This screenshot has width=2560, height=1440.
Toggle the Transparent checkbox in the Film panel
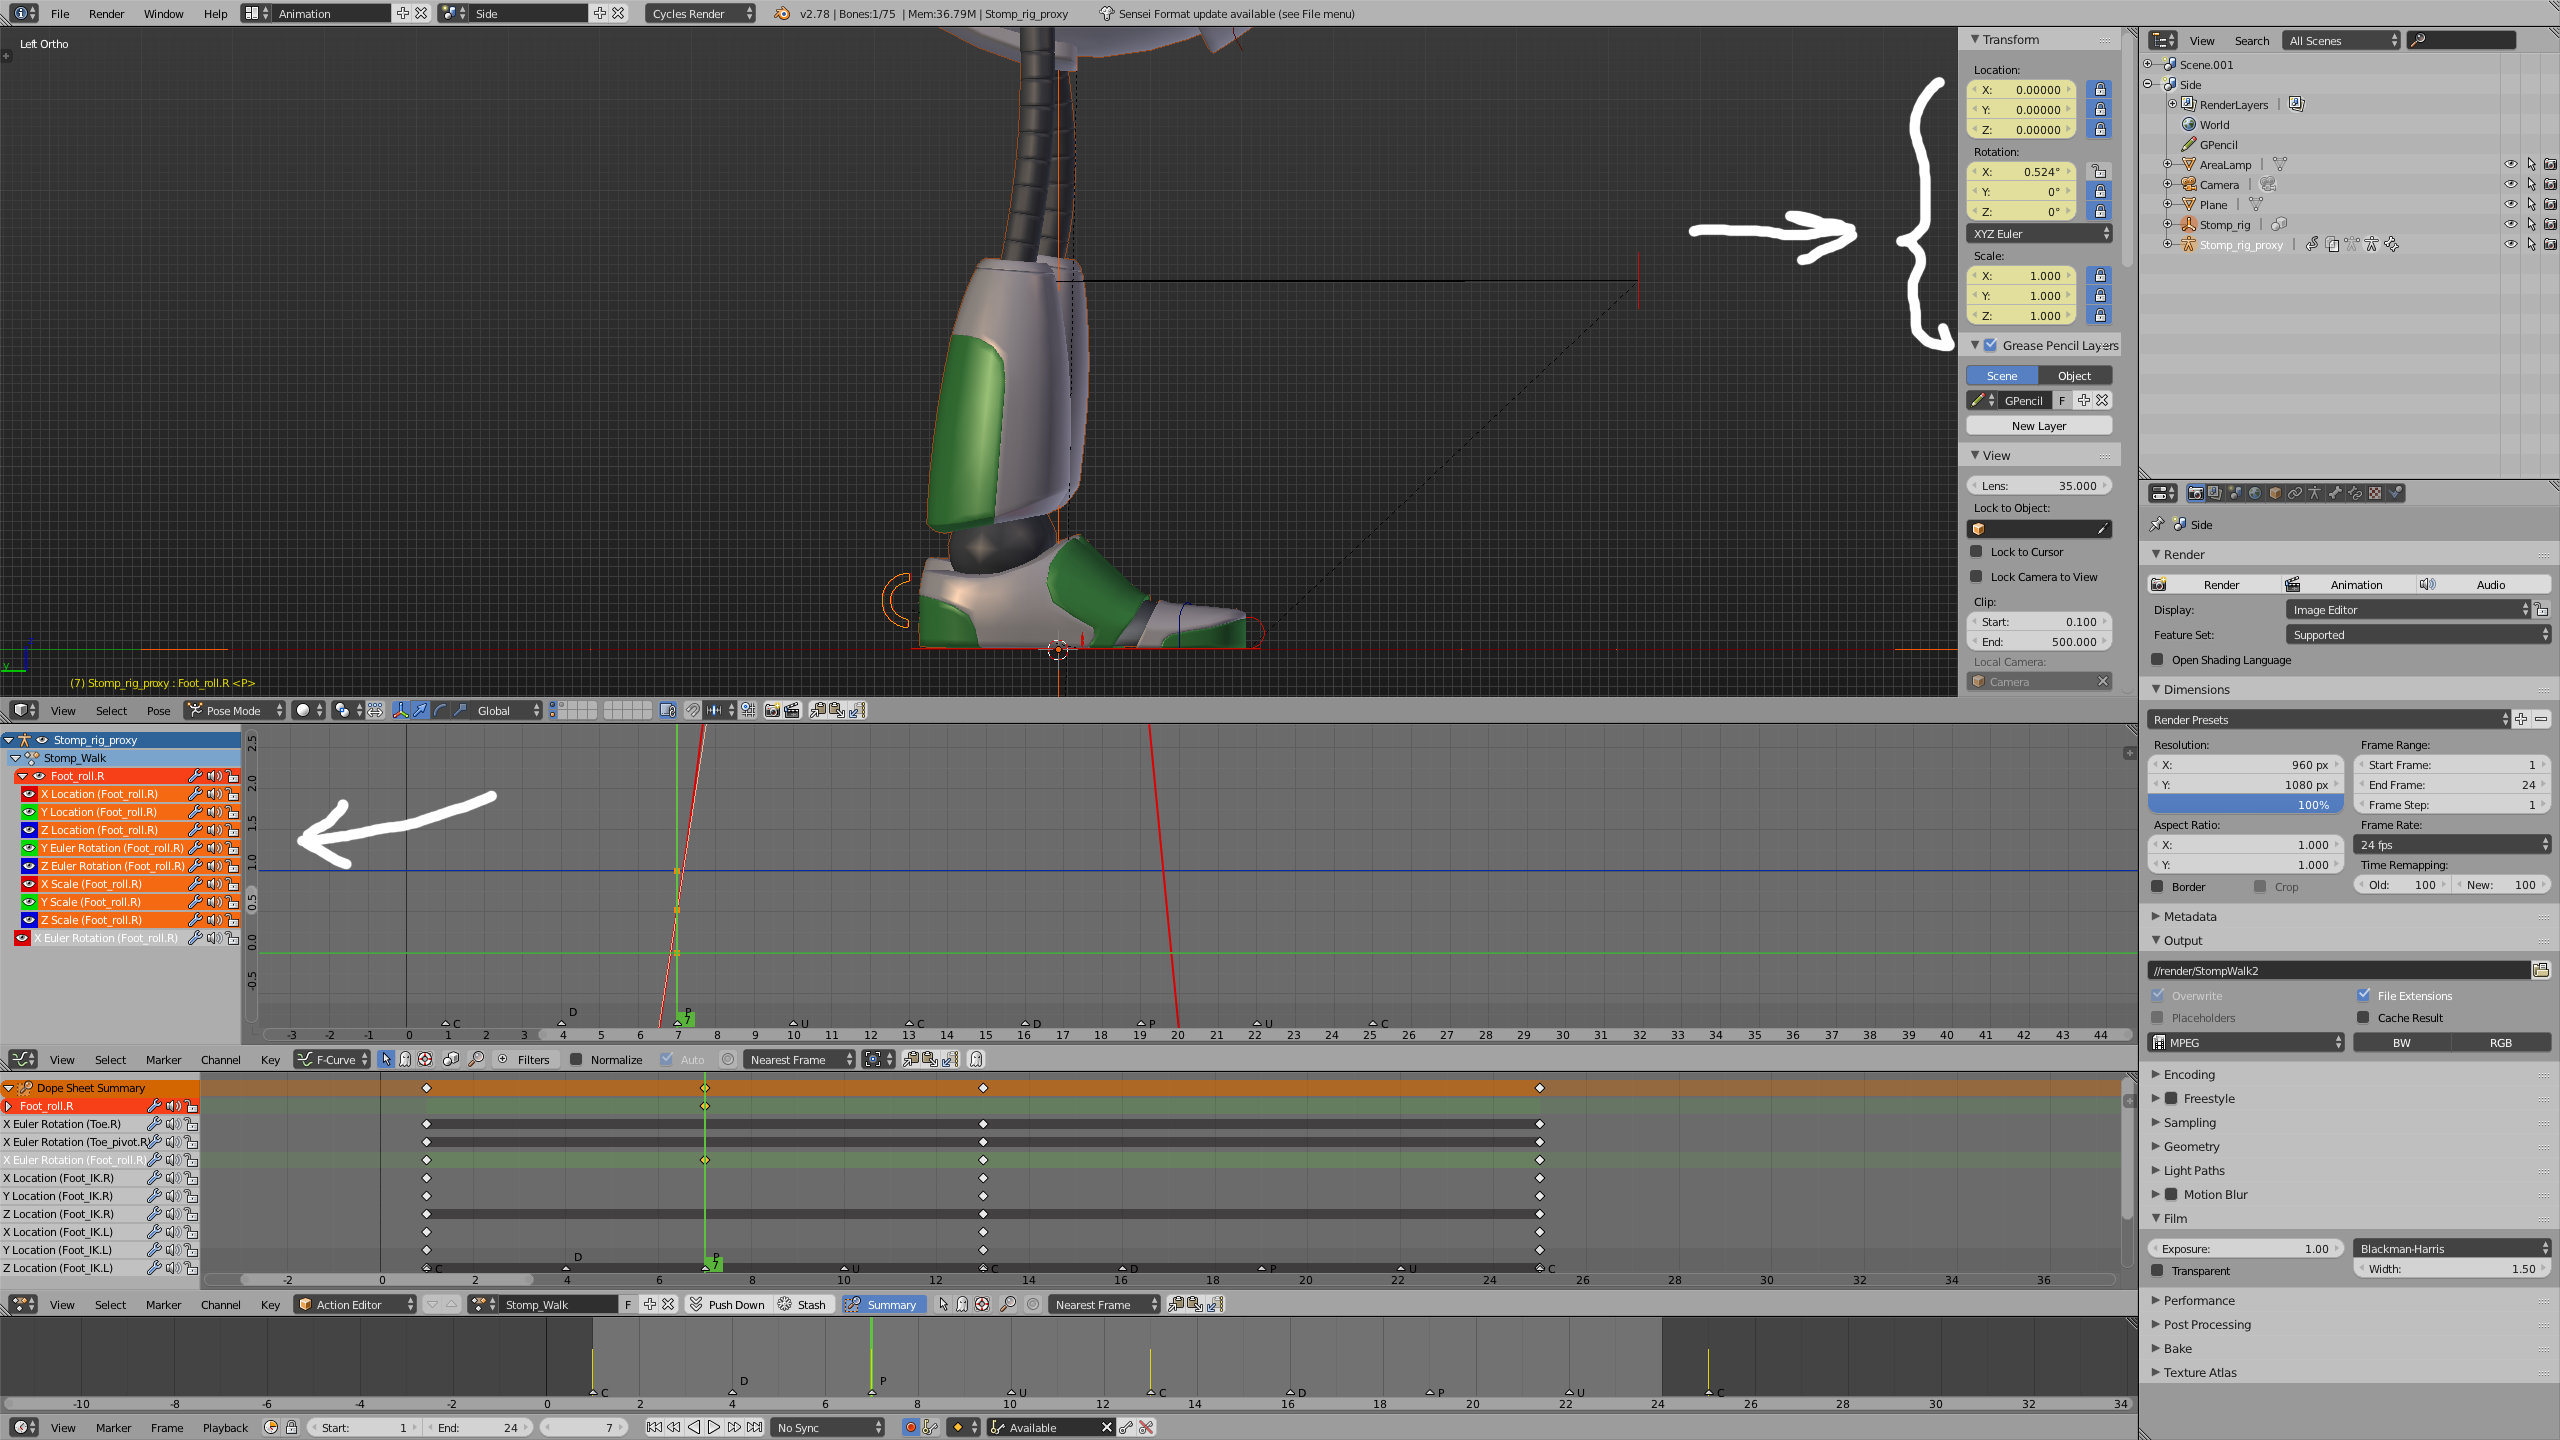[2158, 1270]
